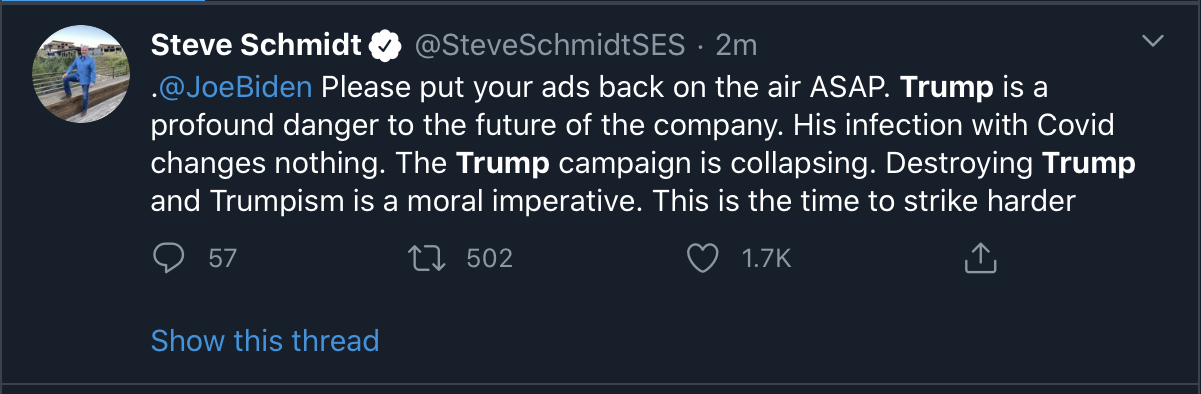Follow the @JoeBiden mention link
This screenshot has width=1201, height=394.
click(x=234, y=86)
